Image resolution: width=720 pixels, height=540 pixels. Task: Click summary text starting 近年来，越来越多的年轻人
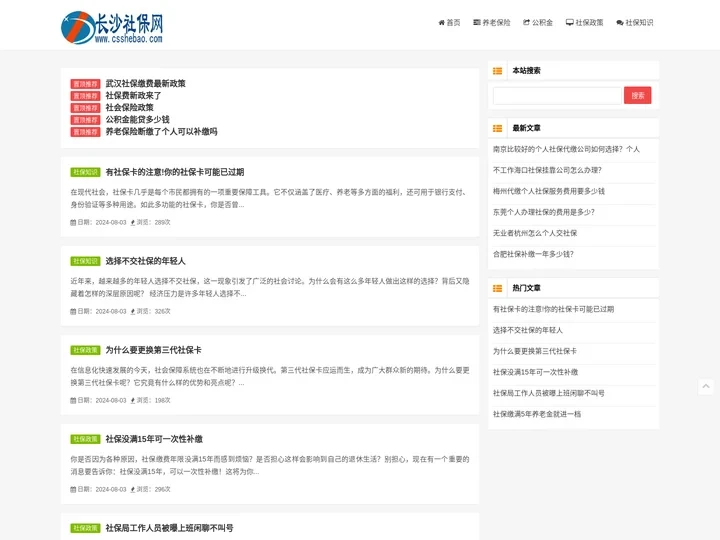(270, 287)
